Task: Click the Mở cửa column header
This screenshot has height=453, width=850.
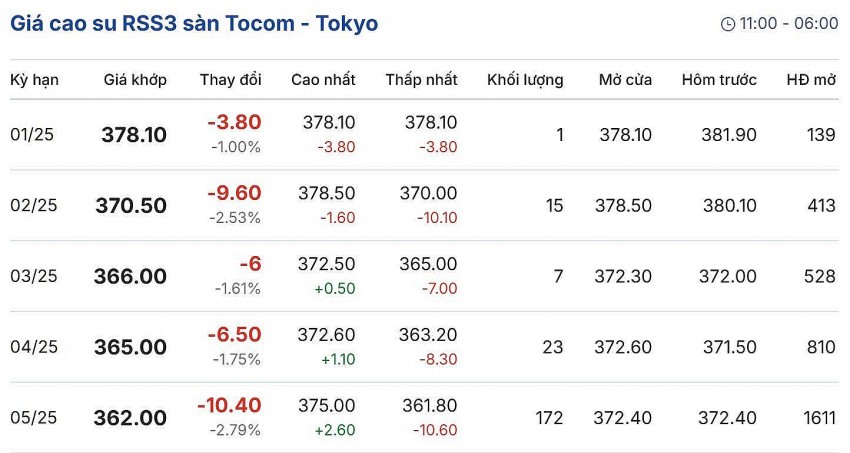Action: point(625,80)
